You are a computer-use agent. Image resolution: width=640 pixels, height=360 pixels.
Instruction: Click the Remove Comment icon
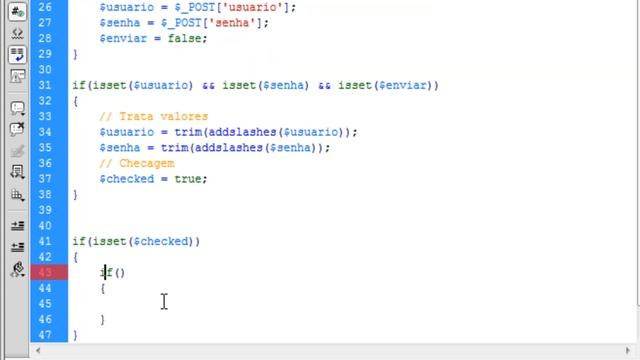coord(17,129)
